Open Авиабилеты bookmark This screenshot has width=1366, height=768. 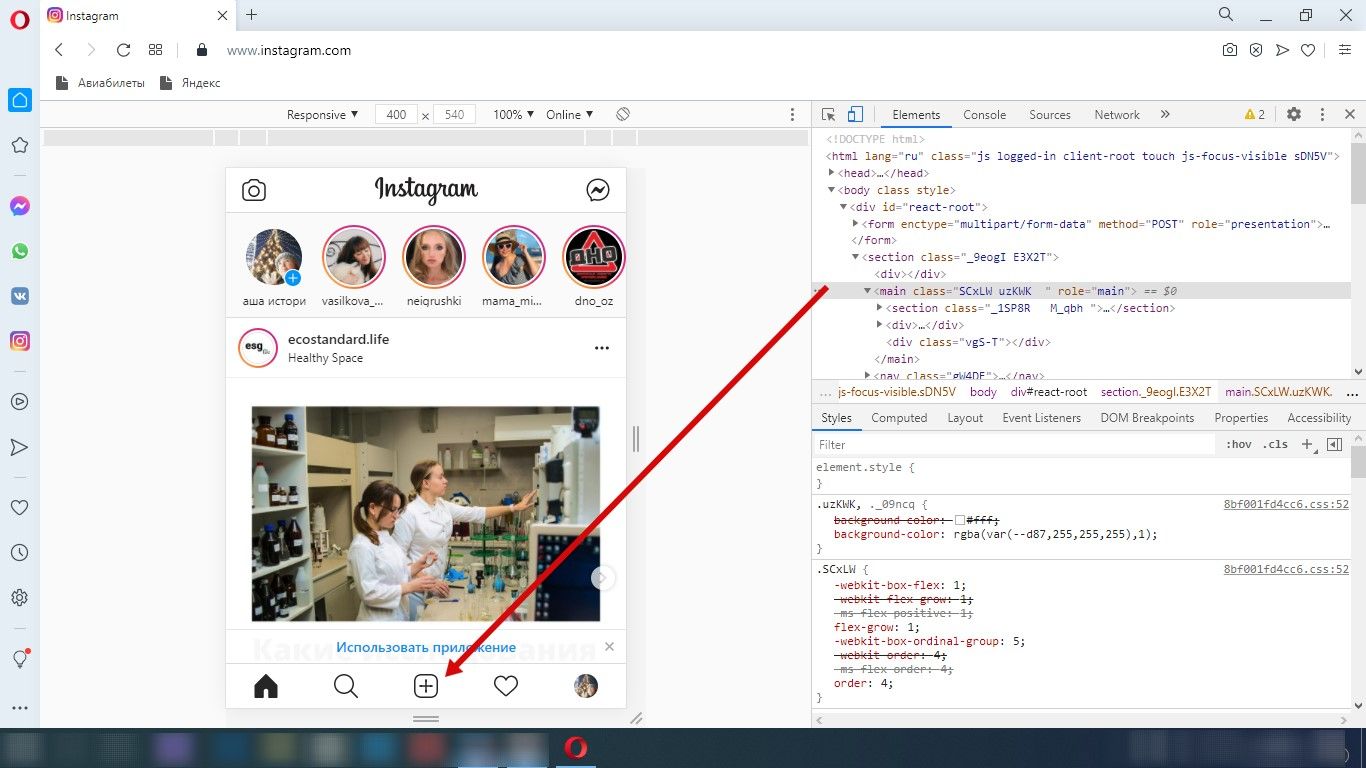100,83
